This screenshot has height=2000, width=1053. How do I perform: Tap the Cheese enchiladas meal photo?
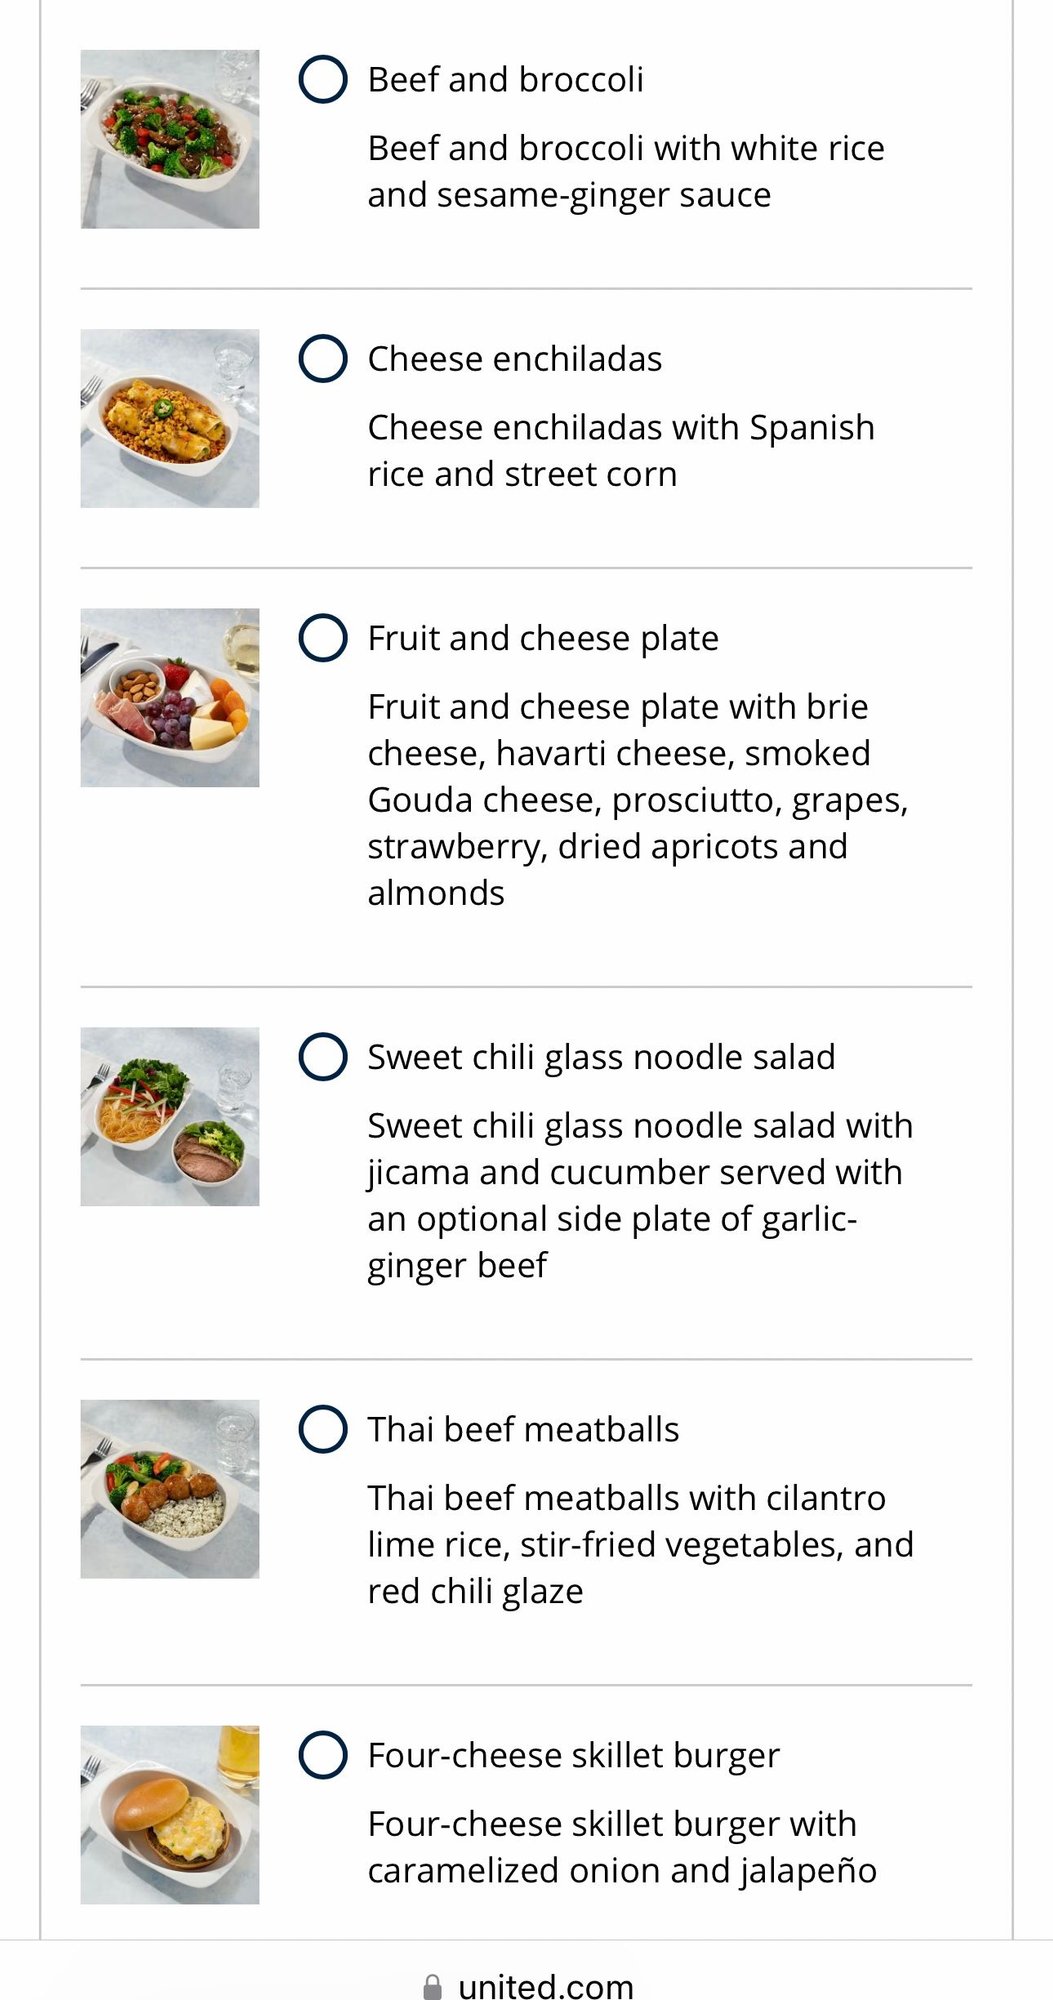point(170,418)
